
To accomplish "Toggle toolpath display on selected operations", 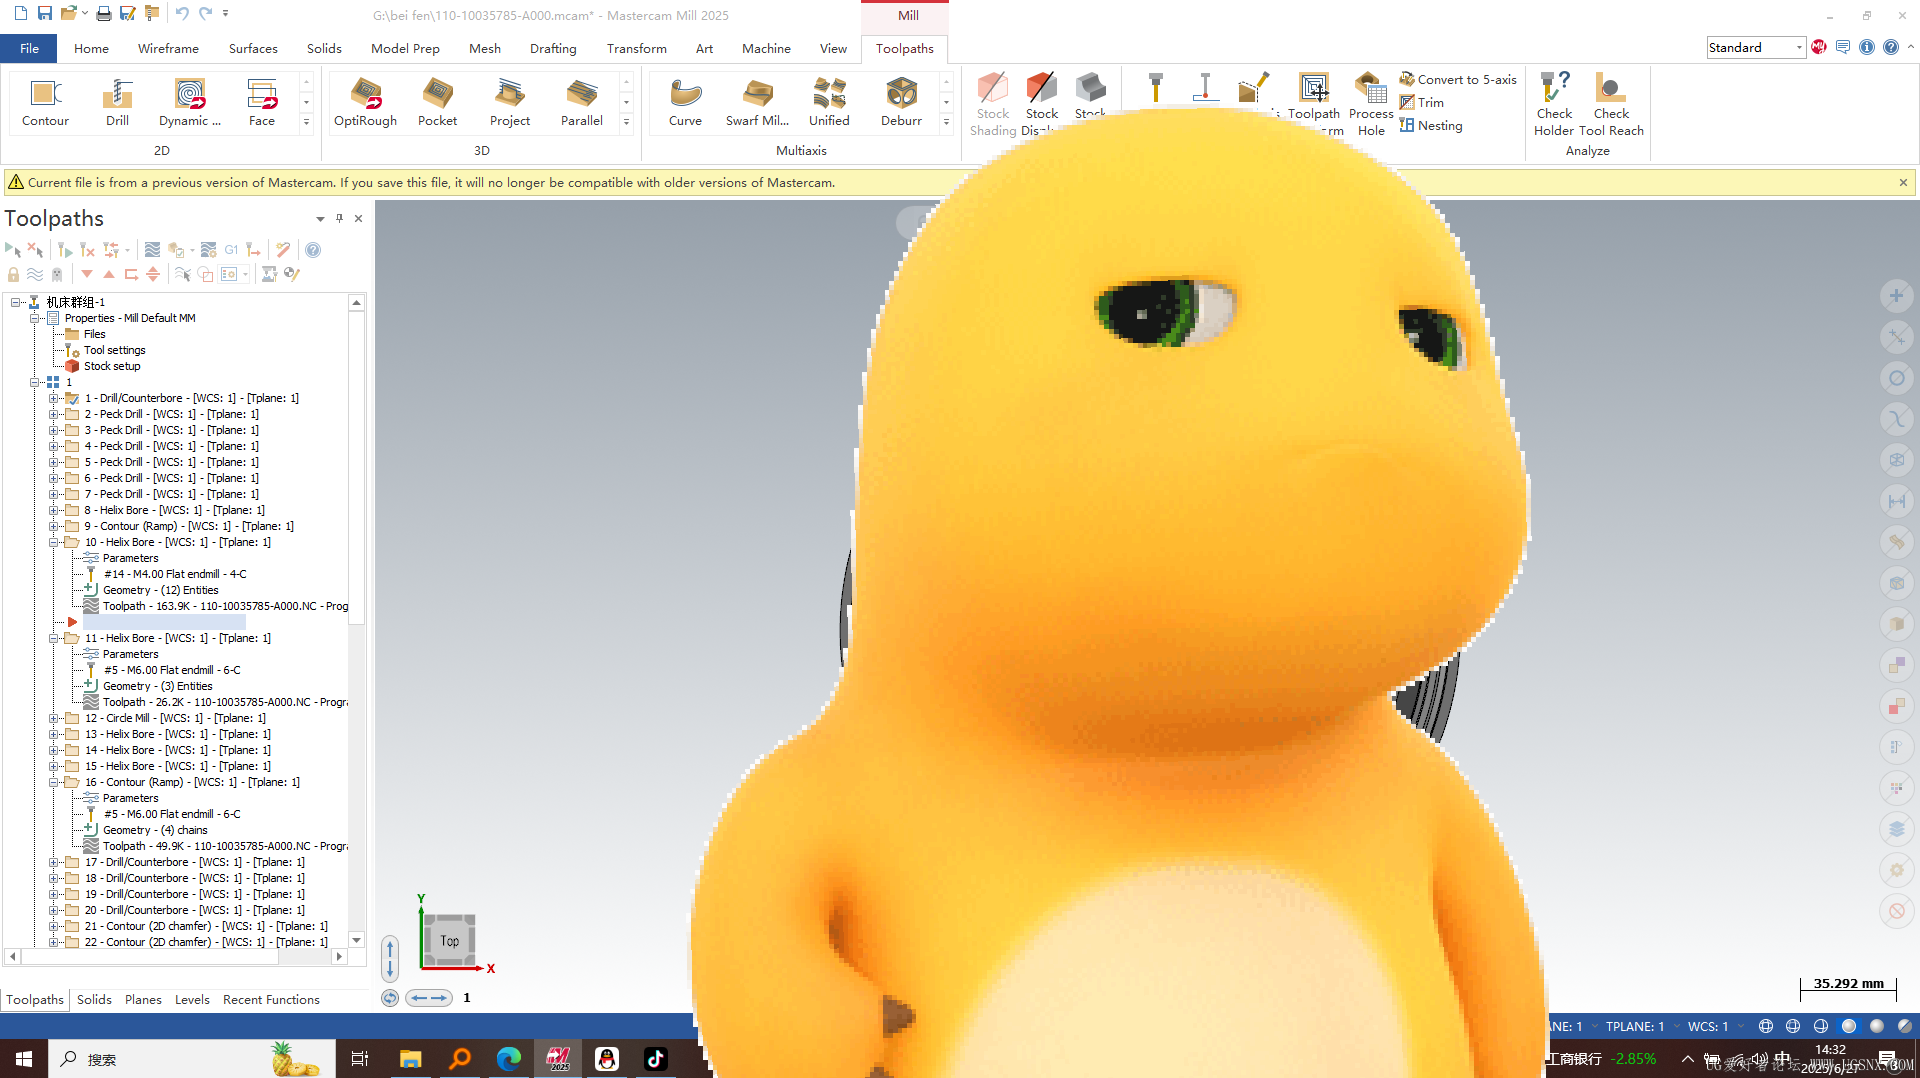I will pyautogui.click(x=35, y=274).
